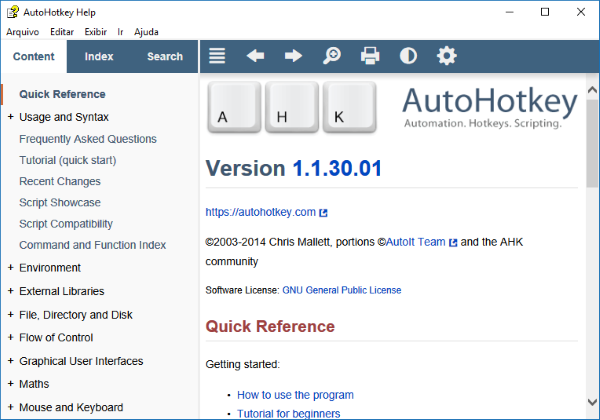600x420 pixels.
Task: Expand the Flow of Control node
Action: 11,337
